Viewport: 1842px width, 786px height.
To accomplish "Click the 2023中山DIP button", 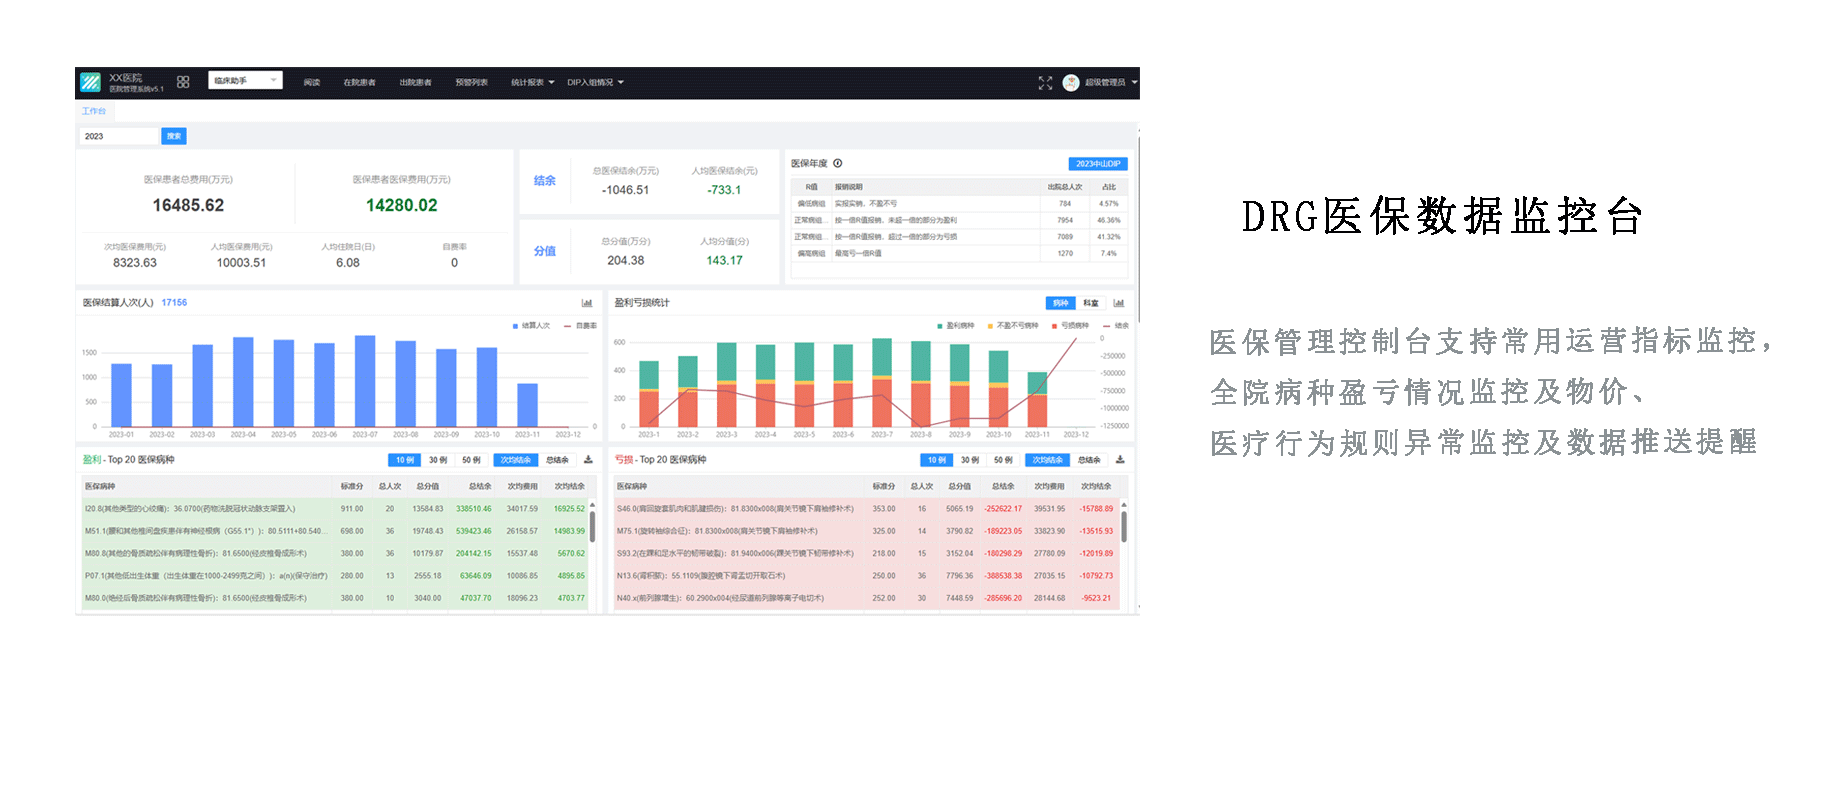I will [x=1098, y=164].
